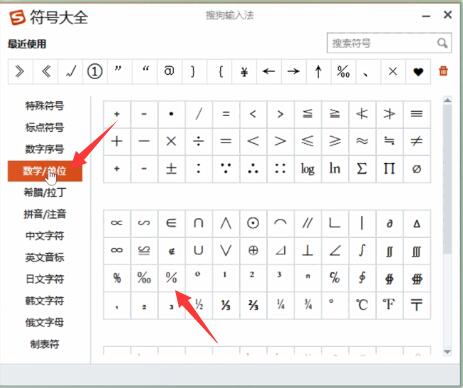This screenshot has width=463, height=388.
Task: Select the log function symbol
Action: coord(308,169)
